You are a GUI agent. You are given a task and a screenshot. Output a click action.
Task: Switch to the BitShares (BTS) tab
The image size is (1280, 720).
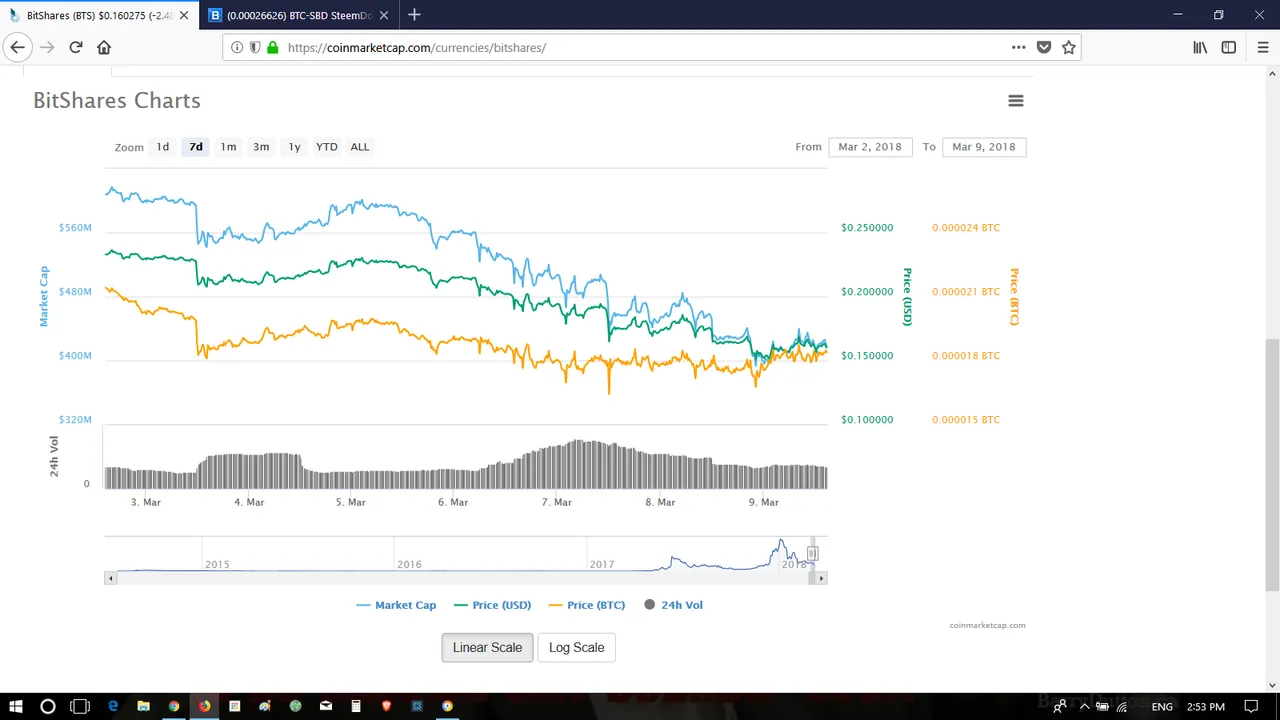(x=99, y=15)
